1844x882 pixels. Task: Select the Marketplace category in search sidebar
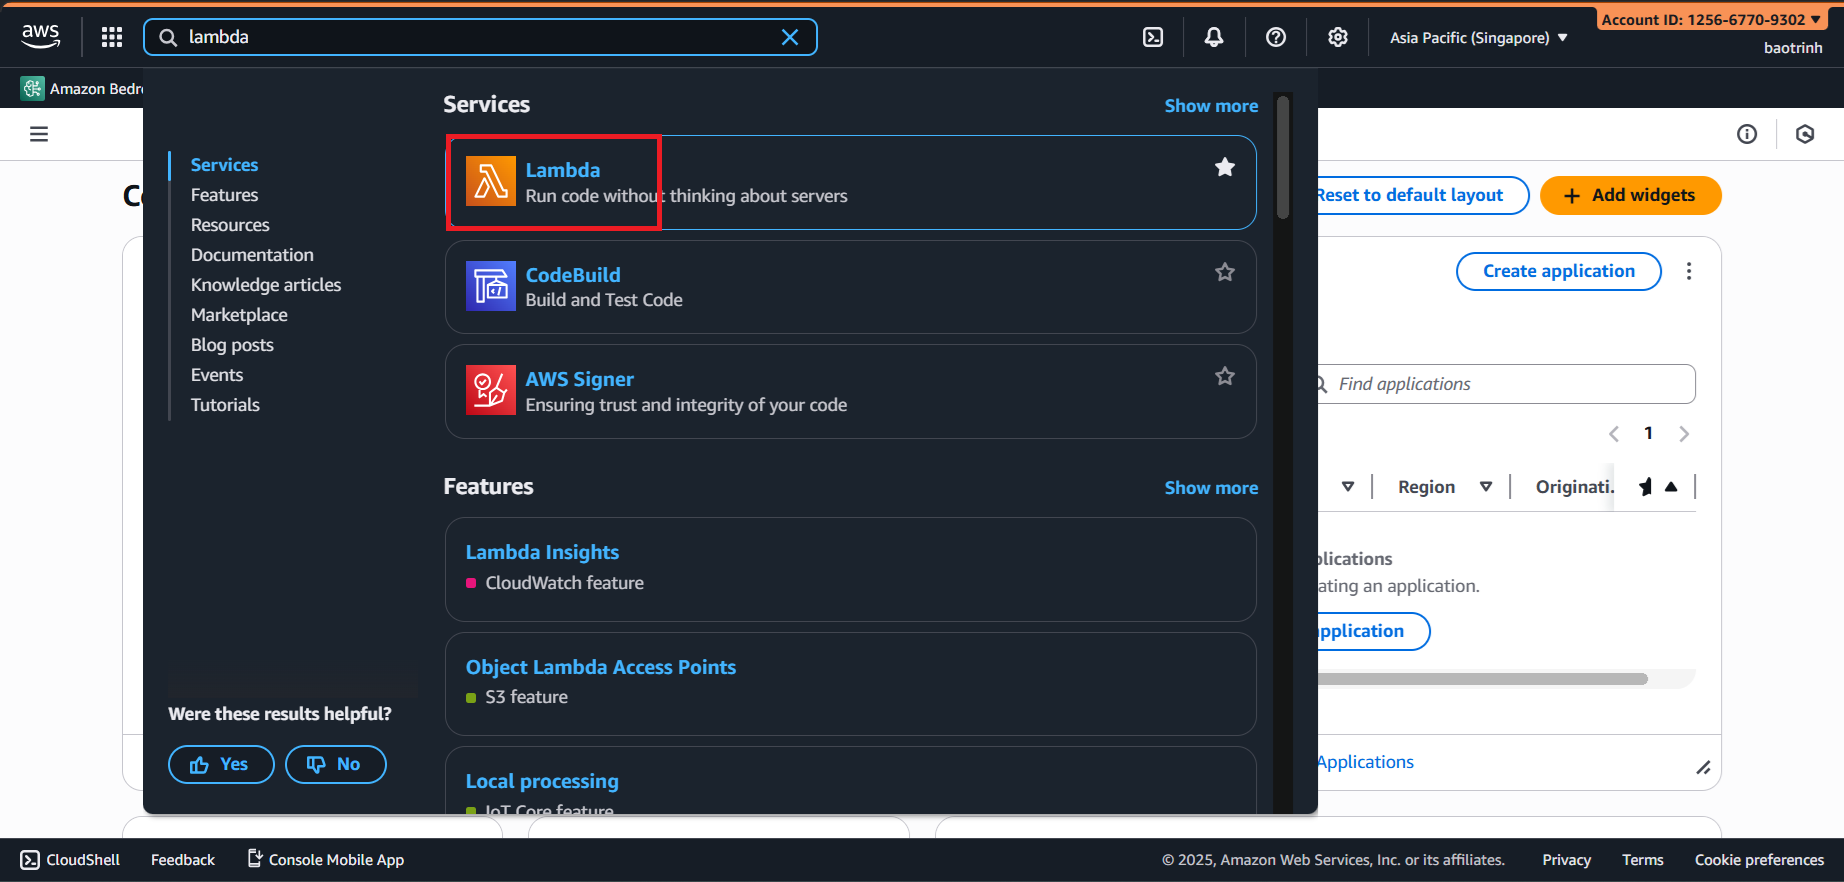(239, 315)
